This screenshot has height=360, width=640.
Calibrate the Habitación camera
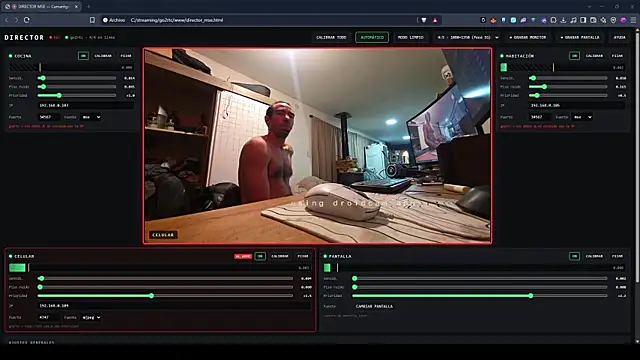[x=594, y=56]
